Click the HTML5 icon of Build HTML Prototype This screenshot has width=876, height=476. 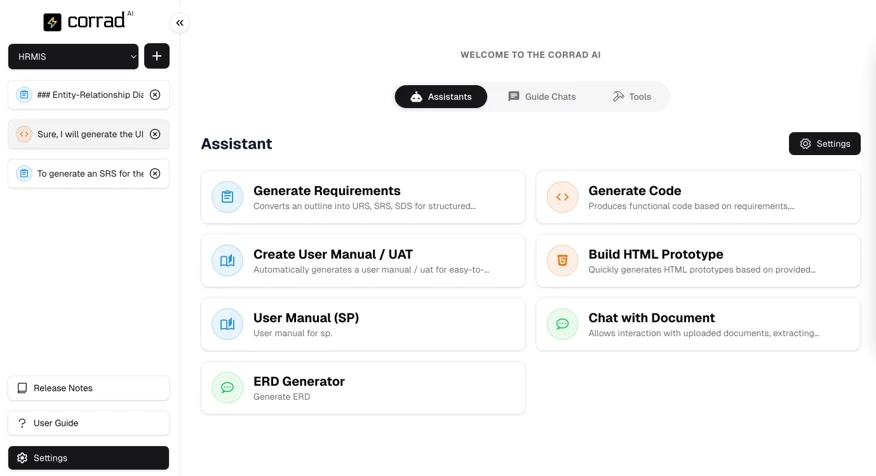pyautogui.click(x=563, y=261)
